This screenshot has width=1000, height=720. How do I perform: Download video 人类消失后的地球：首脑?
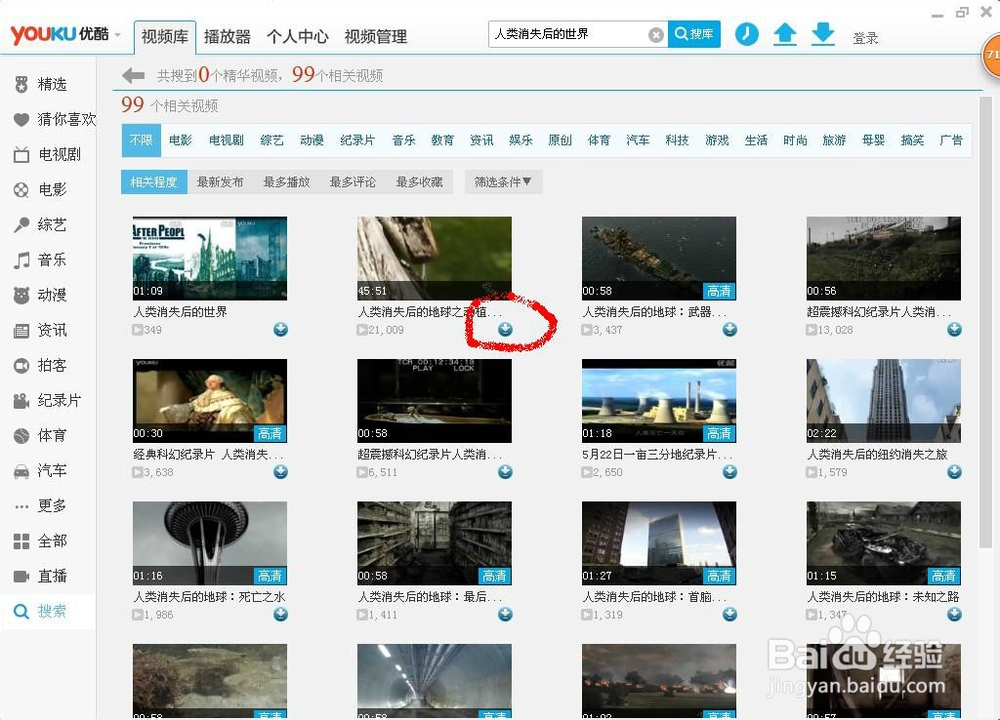tap(730, 614)
